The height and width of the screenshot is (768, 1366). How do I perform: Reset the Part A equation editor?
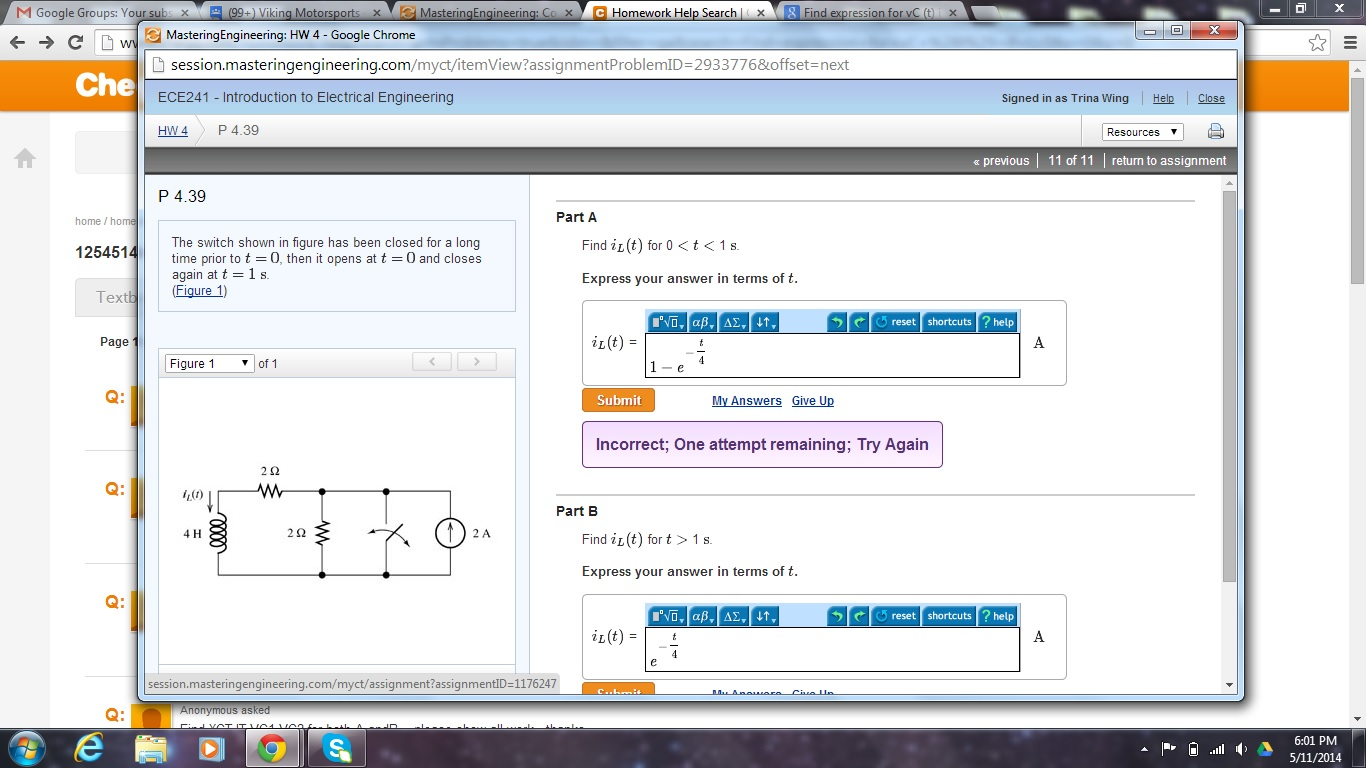click(895, 322)
